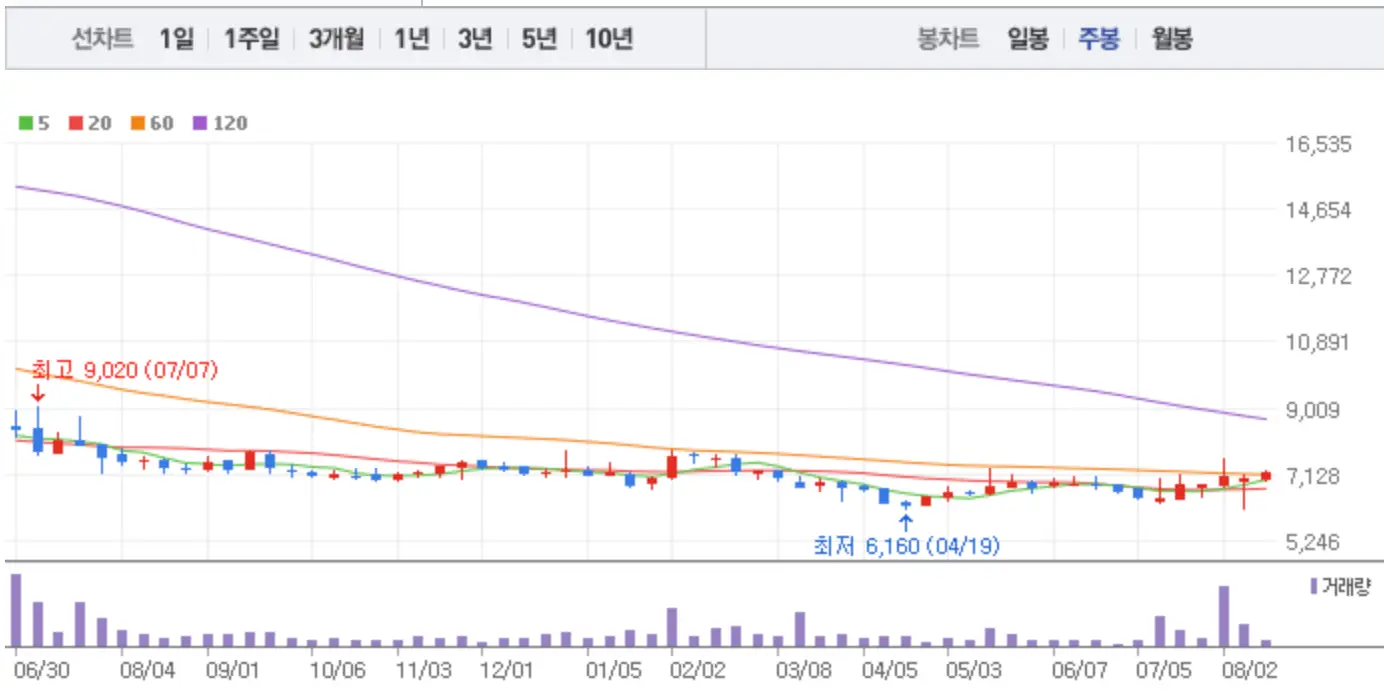
Task: Click the 03/08 date axis label
Action: click(803, 668)
